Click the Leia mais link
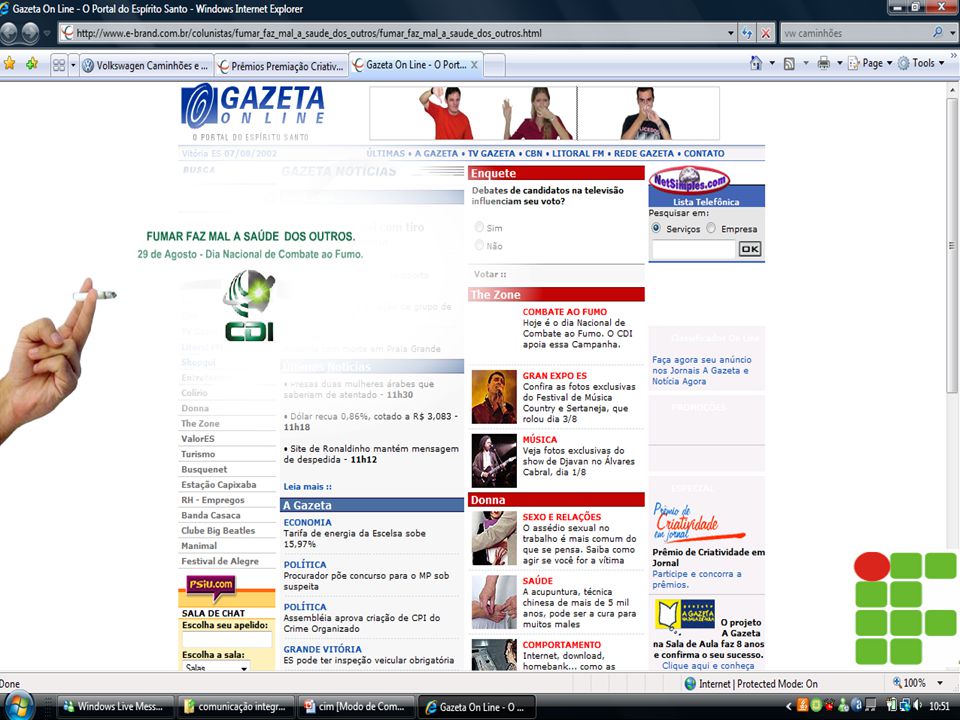The height and width of the screenshot is (720, 960). (x=307, y=486)
